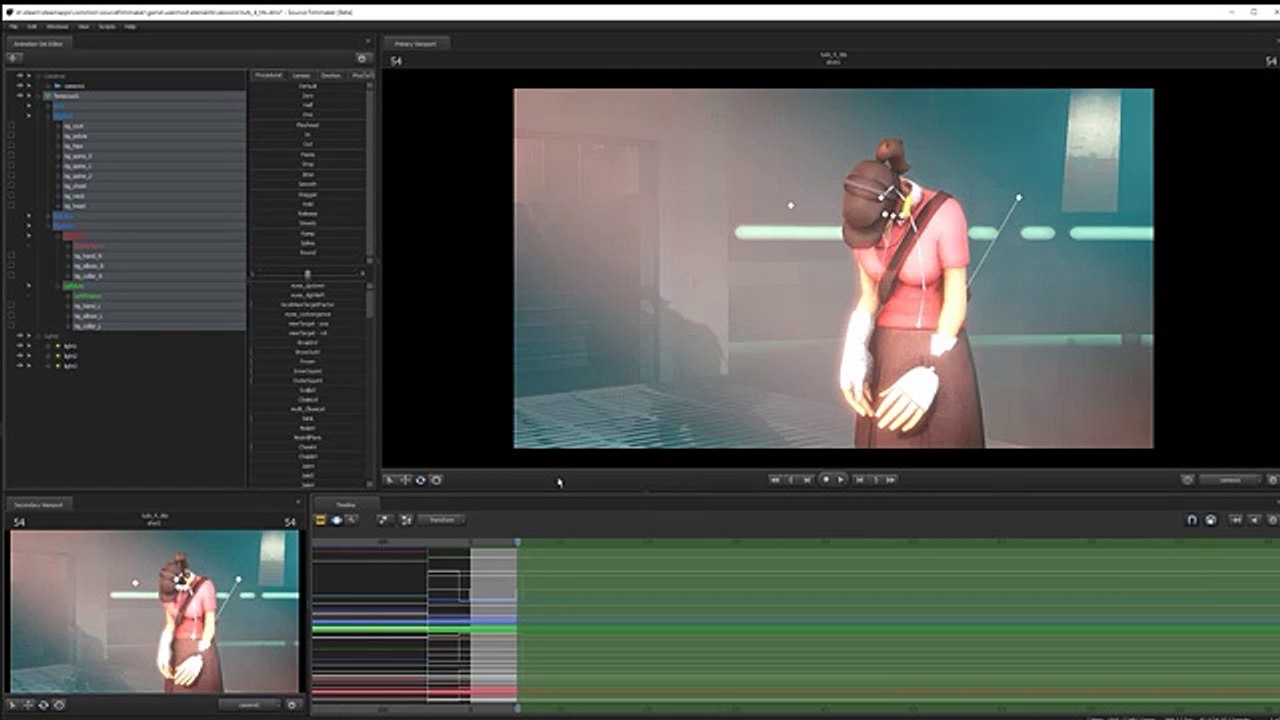This screenshot has height=720, width=1280.
Task: Select arrow tool in secondary viewport toolbar
Action: click(13, 705)
